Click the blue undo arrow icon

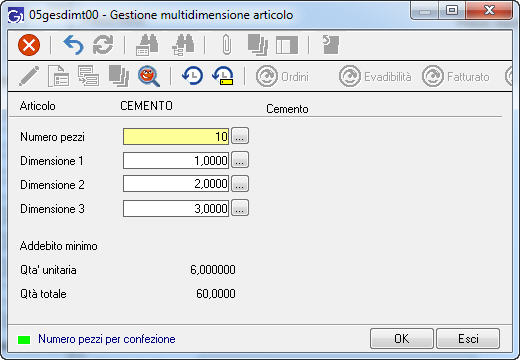click(x=73, y=45)
